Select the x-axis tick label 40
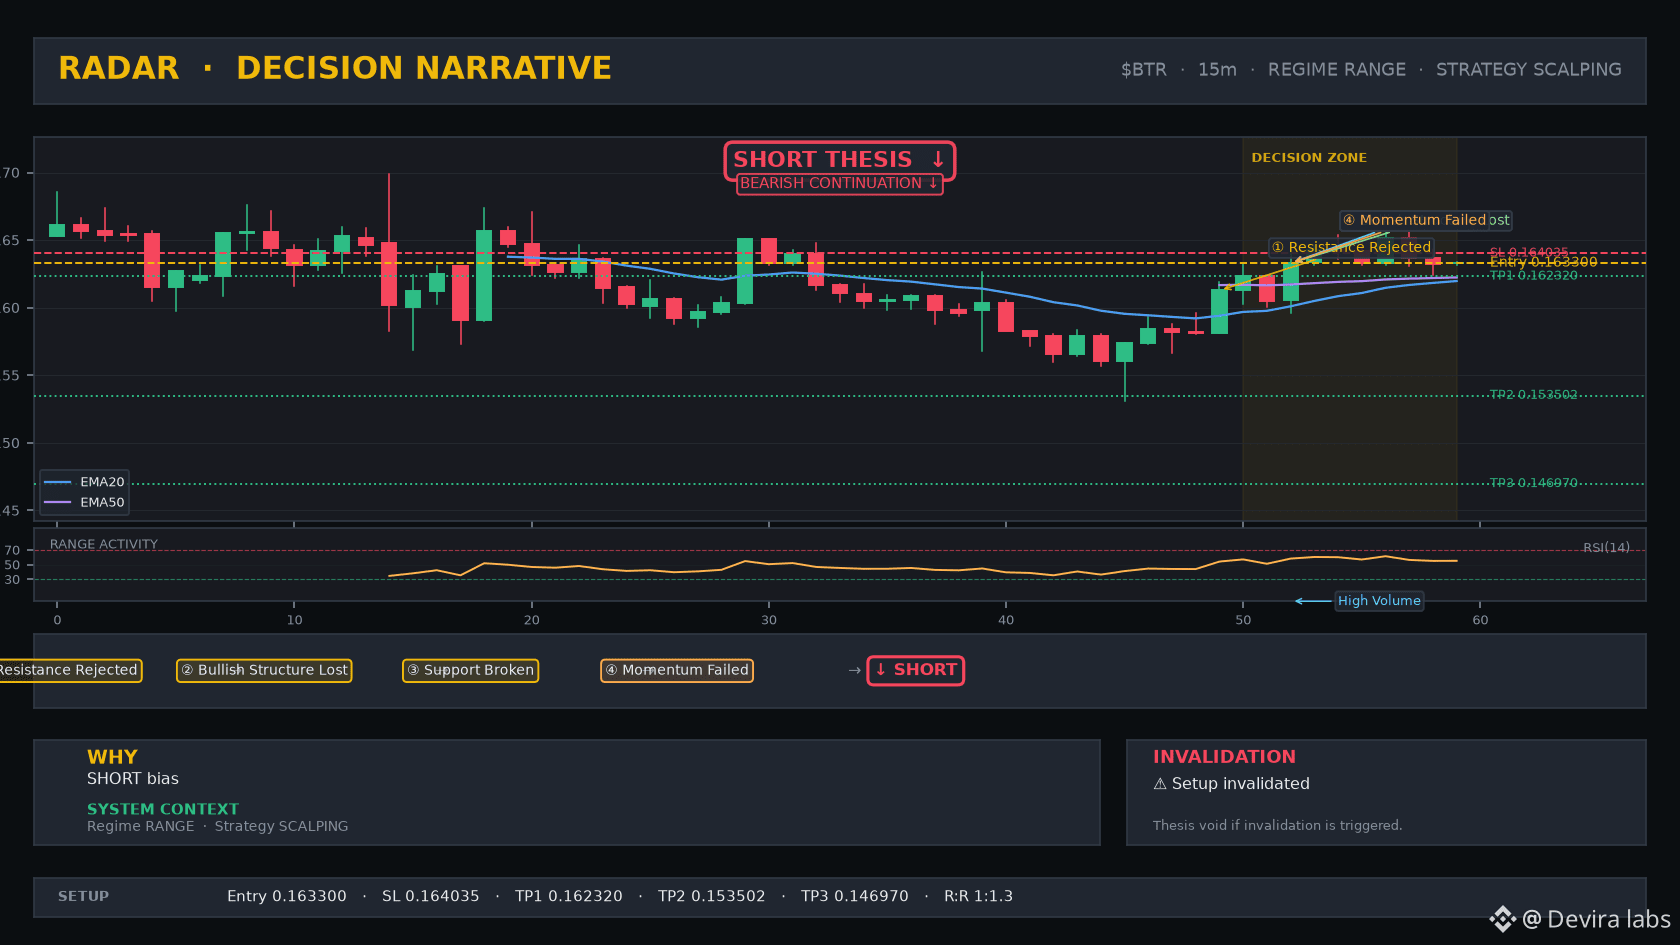This screenshot has height=945, width=1680. point(1006,620)
